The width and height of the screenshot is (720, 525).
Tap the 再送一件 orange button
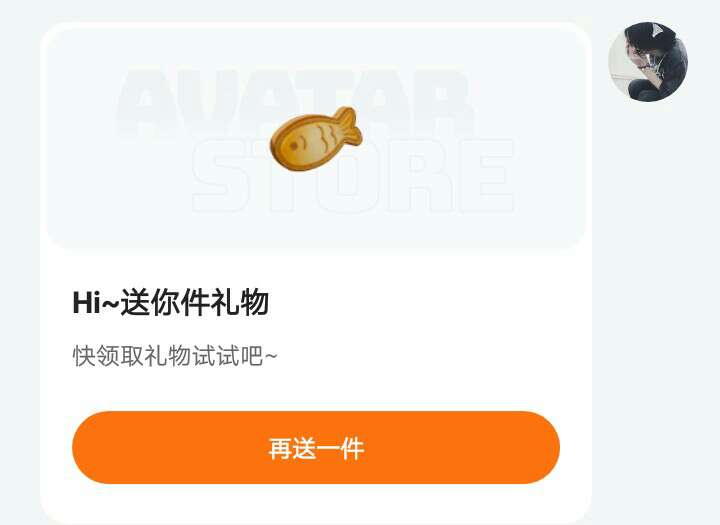click(x=316, y=447)
